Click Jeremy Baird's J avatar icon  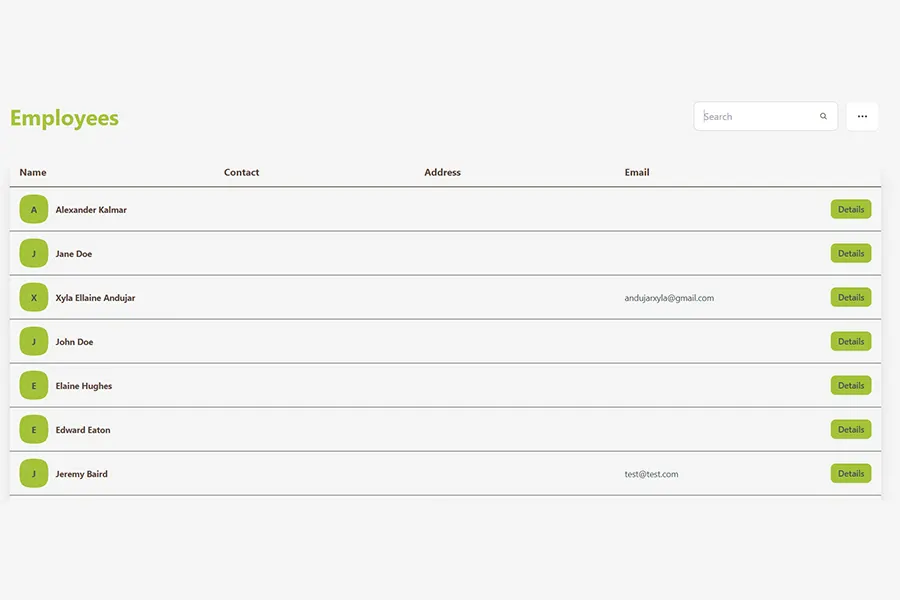click(x=34, y=474)
